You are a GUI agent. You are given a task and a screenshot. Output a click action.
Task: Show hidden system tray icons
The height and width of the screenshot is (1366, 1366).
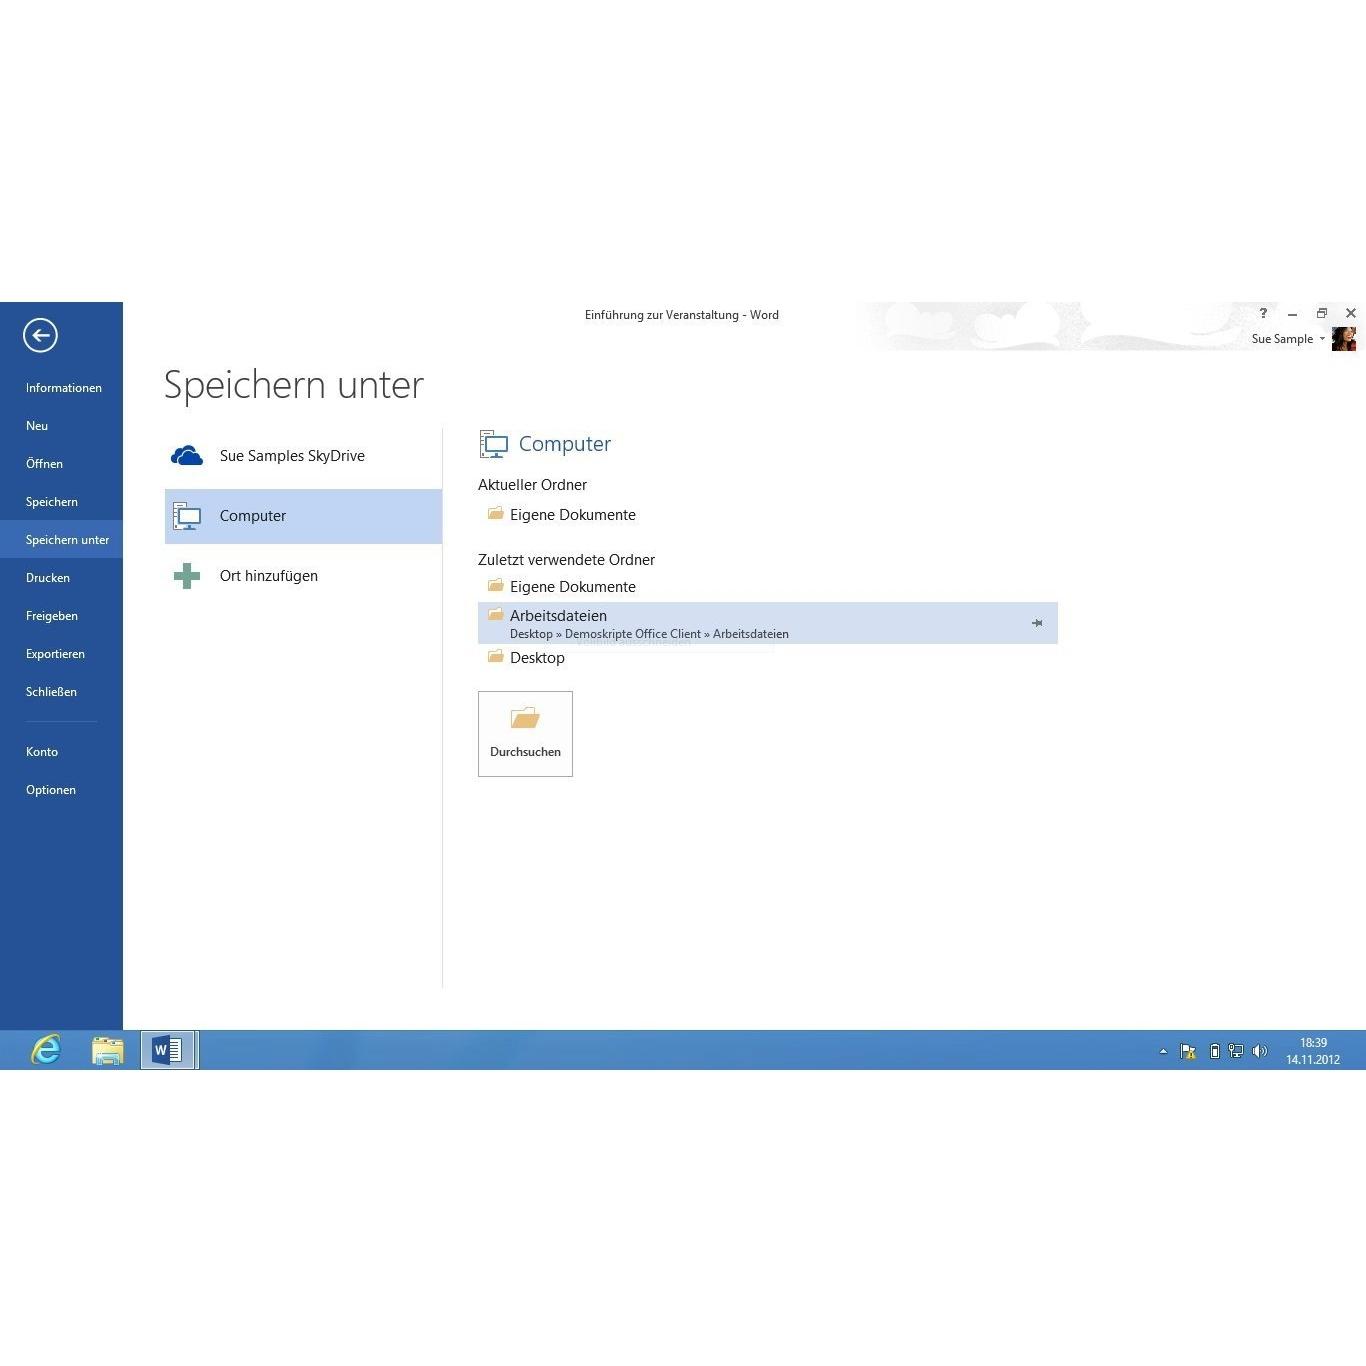1163,1051
